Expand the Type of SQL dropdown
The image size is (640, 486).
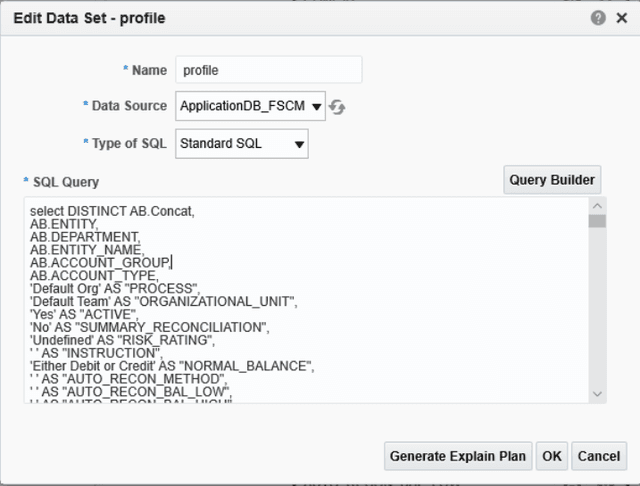pos(242,144)
